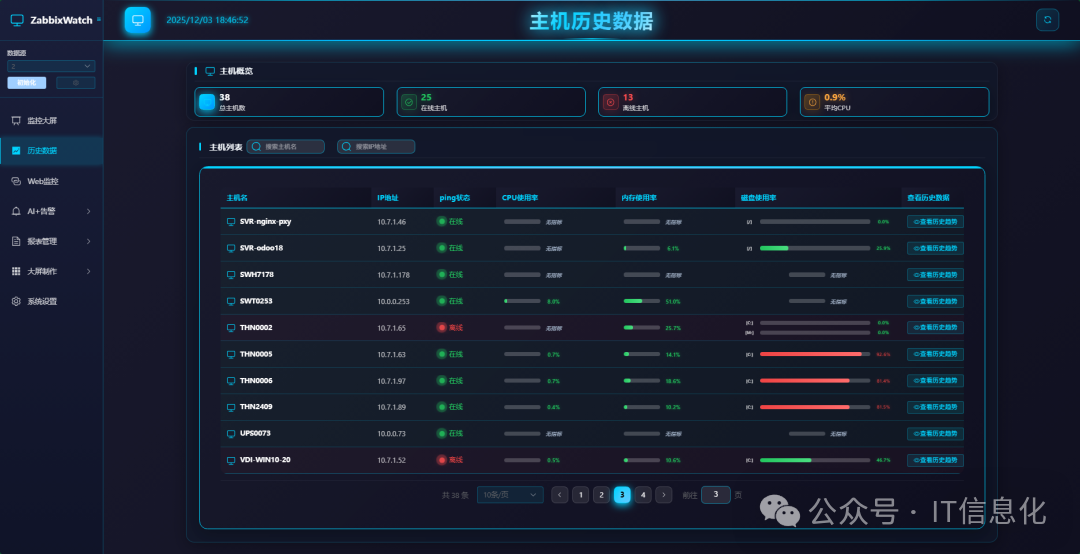Click the 系统设置 gear icon

pos(16,301)
